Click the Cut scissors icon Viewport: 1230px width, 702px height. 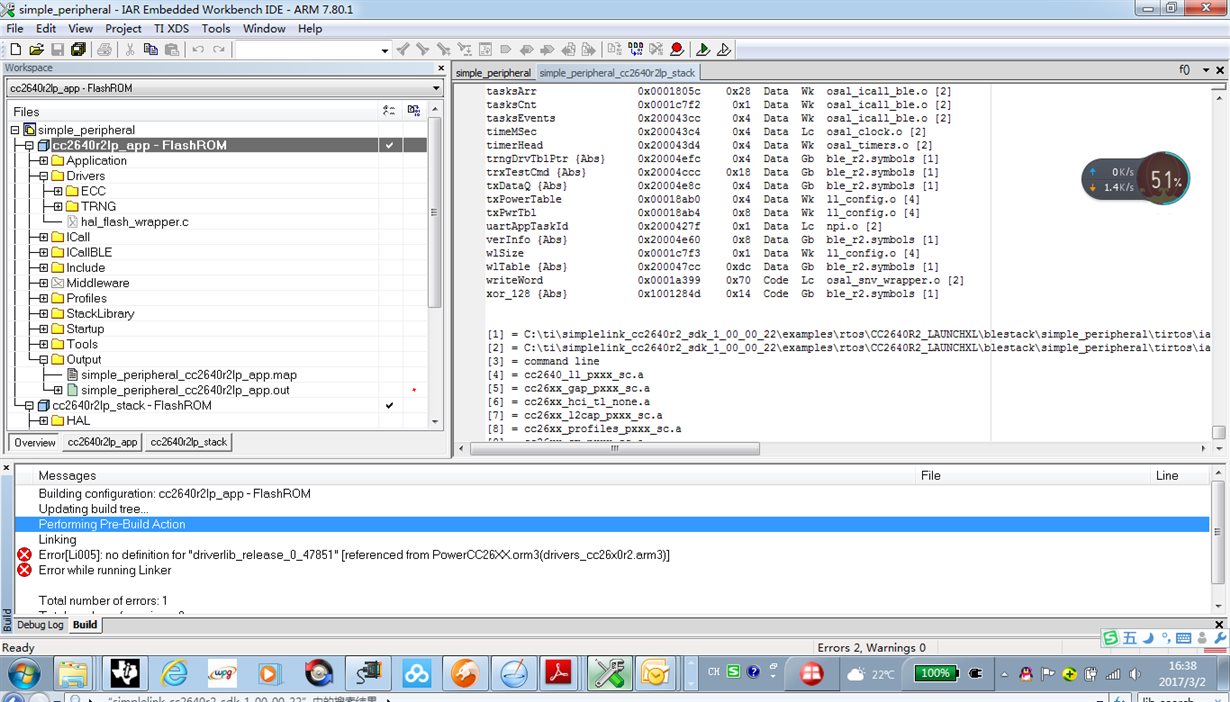point(130,49)
